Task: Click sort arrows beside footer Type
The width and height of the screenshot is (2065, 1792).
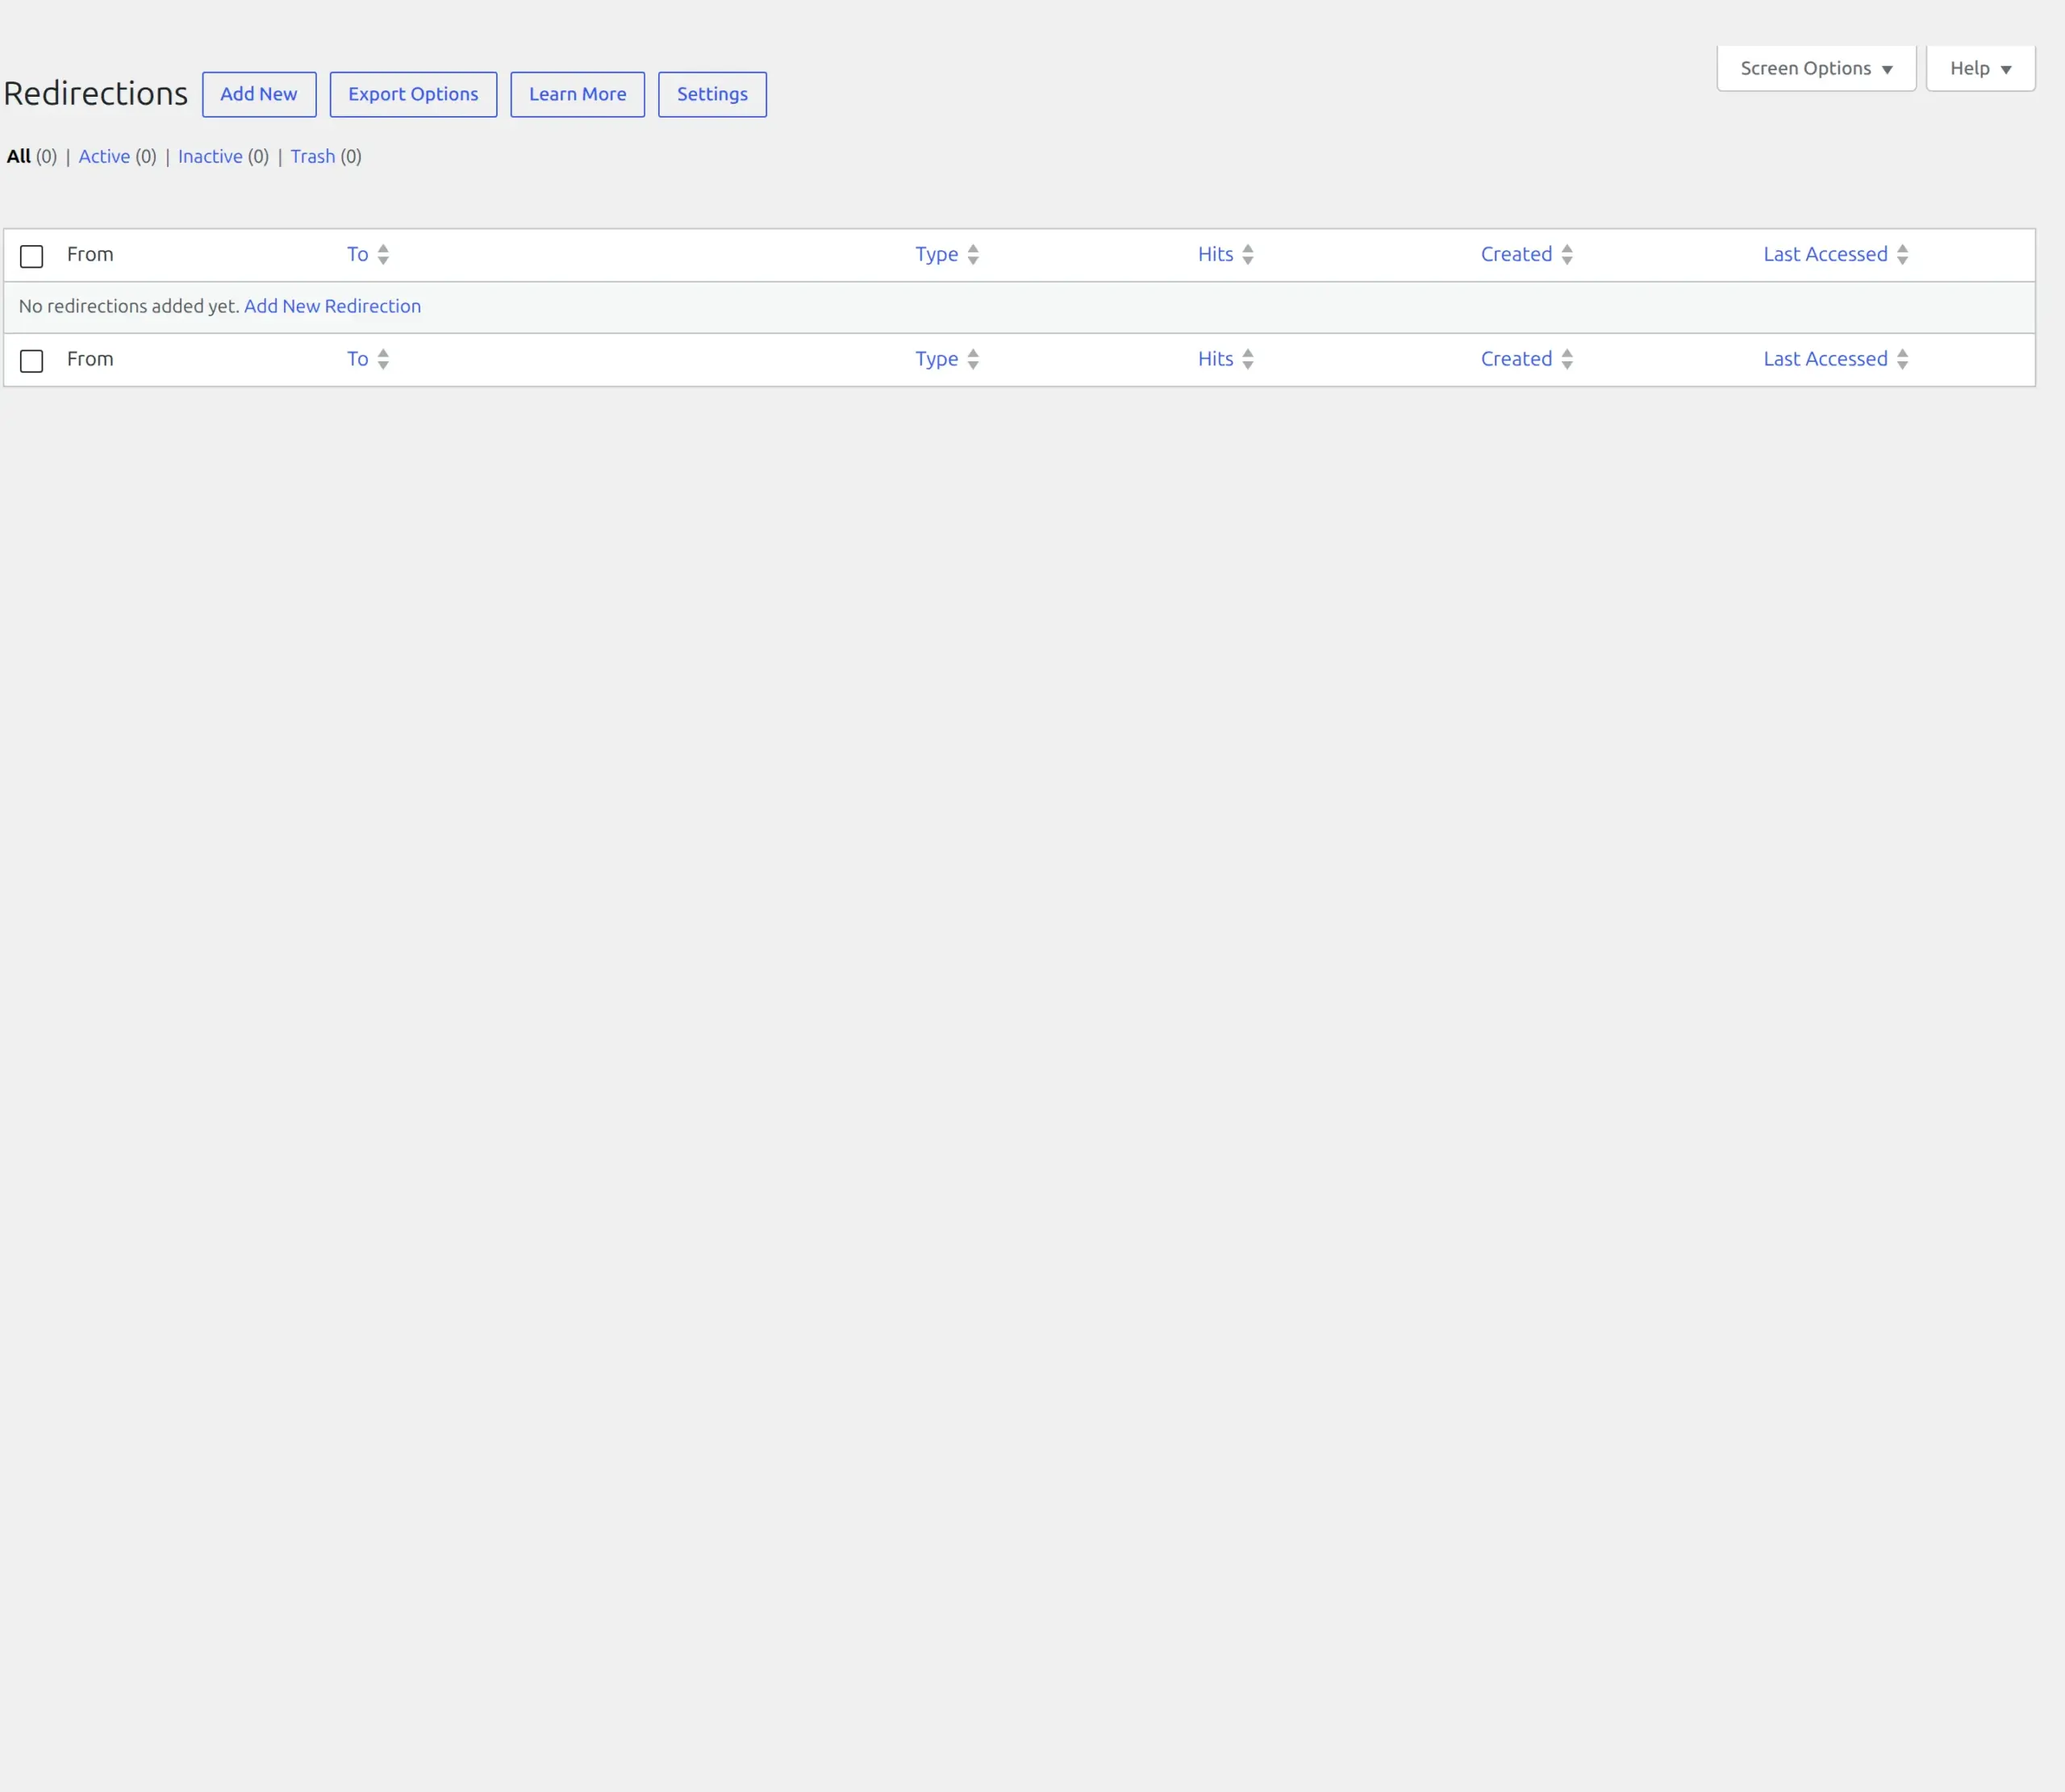Action: click(x=973, y=360)
